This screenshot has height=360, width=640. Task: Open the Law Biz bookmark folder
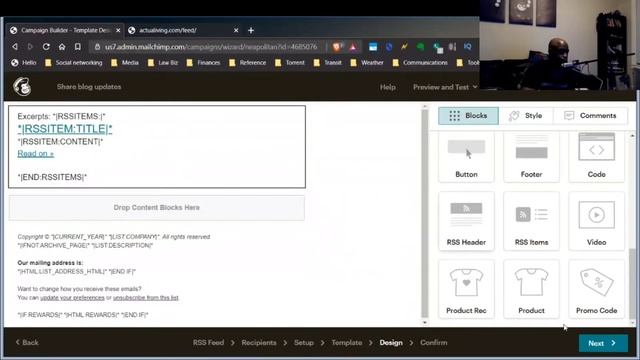163,63
